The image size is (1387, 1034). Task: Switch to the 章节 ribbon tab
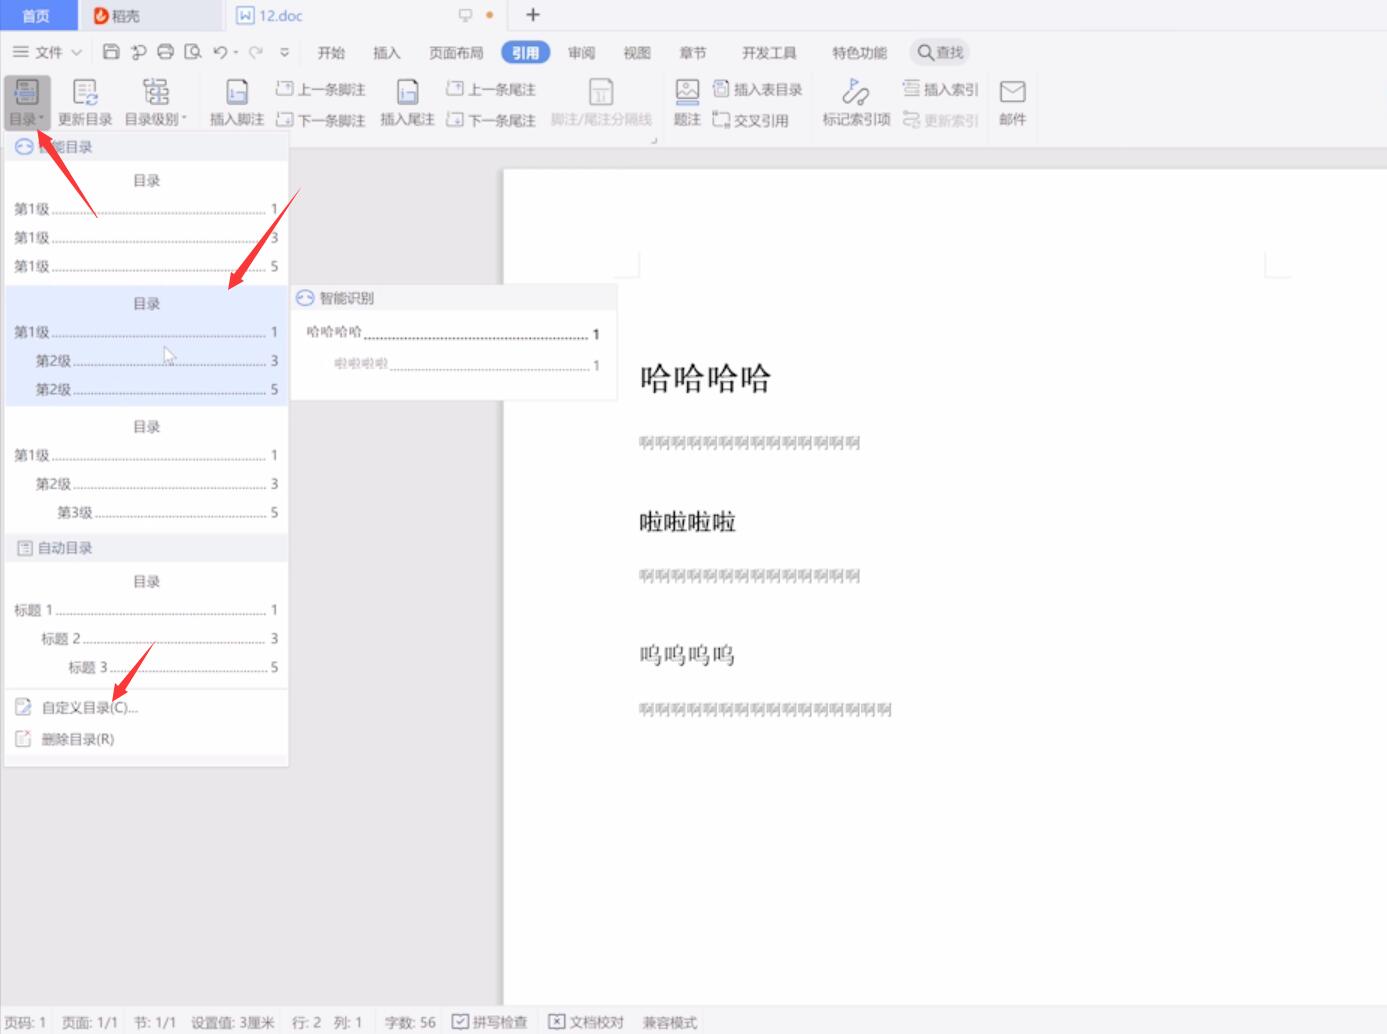692,53
